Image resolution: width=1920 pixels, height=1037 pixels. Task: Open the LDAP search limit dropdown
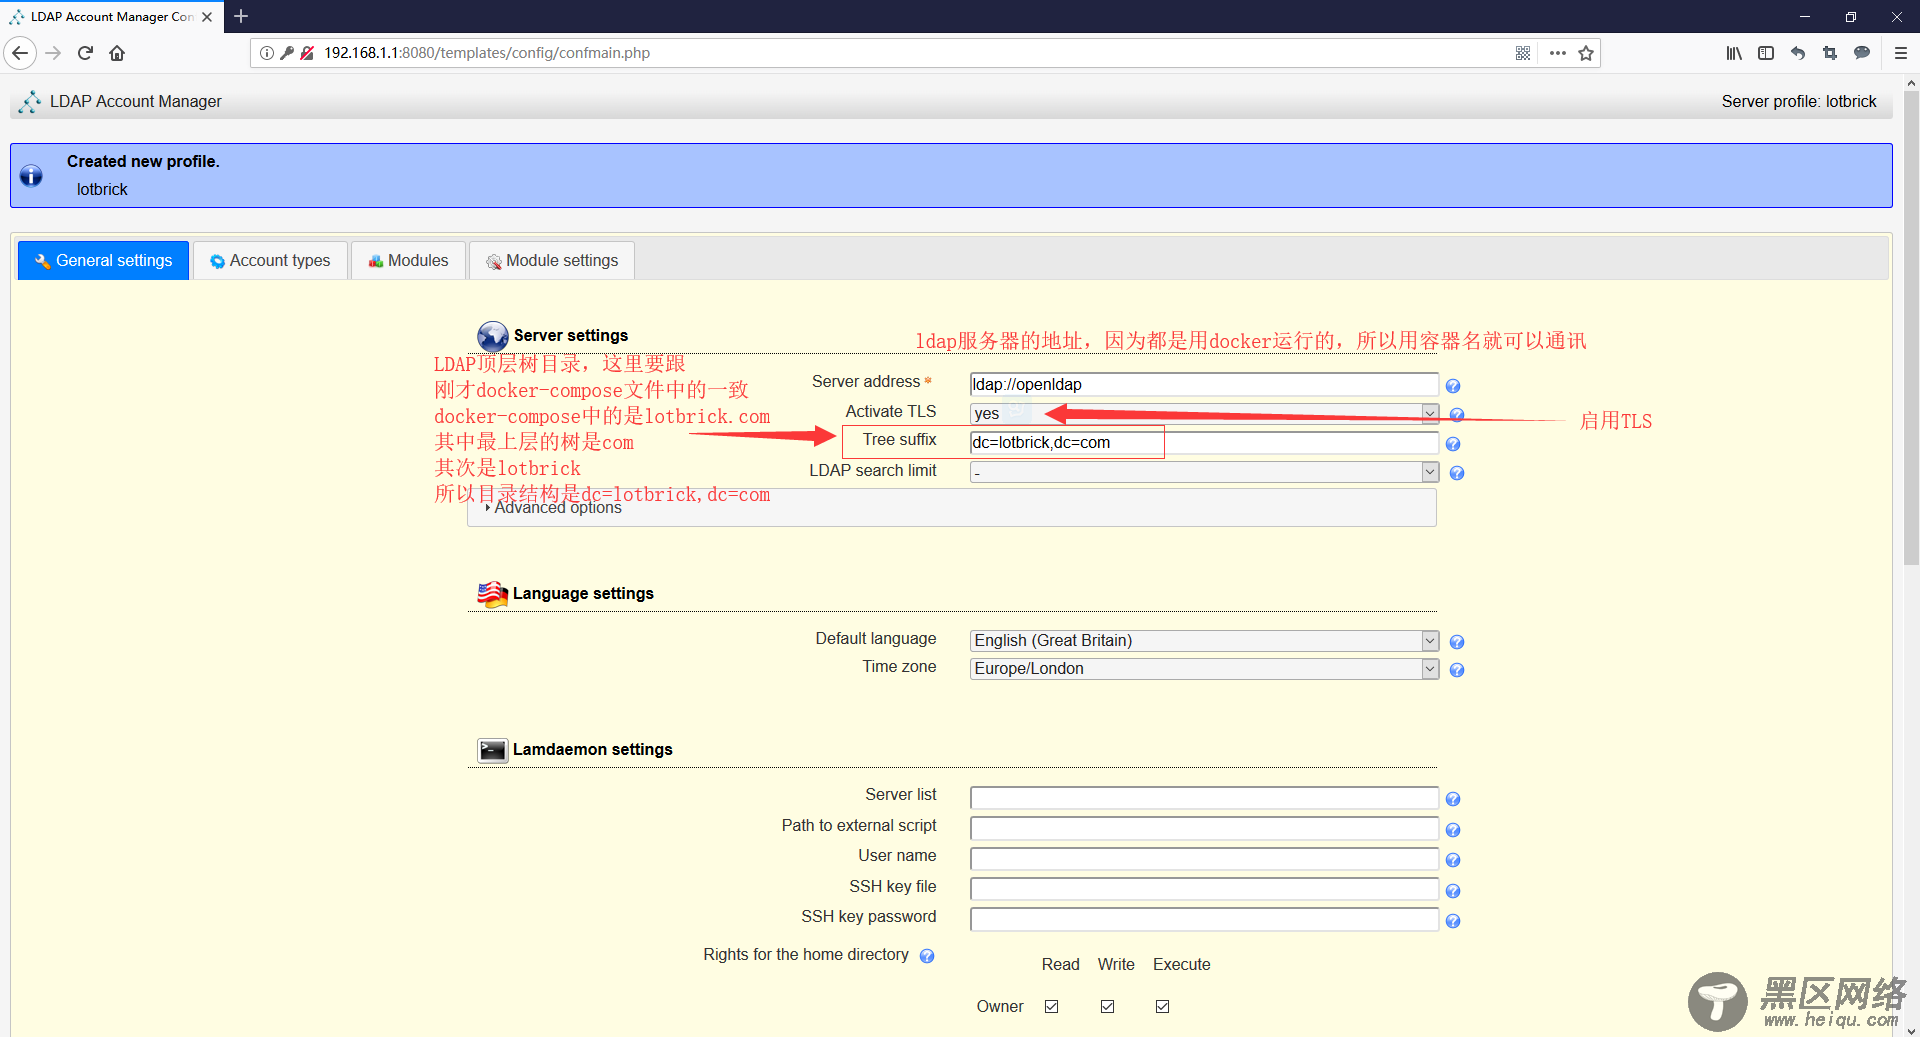pyautogui.click(x=1204, y=472)
